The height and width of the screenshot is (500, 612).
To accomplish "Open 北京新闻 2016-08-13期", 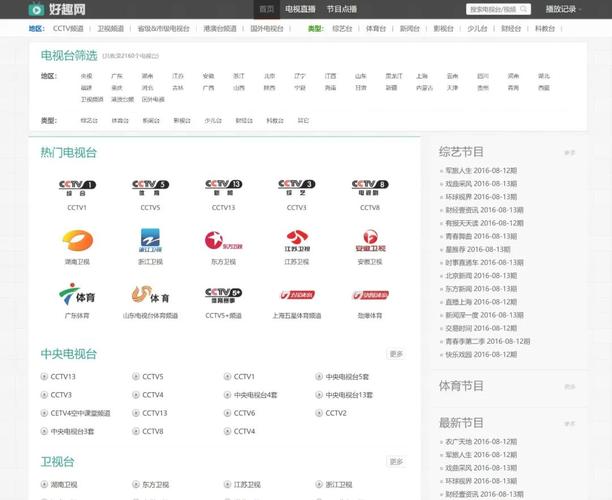I will (x=481, y=276).
